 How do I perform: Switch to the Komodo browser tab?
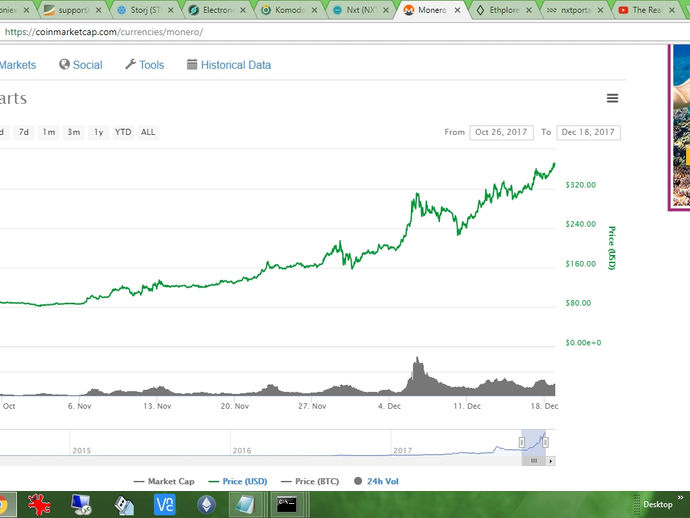tap(289, 10)
